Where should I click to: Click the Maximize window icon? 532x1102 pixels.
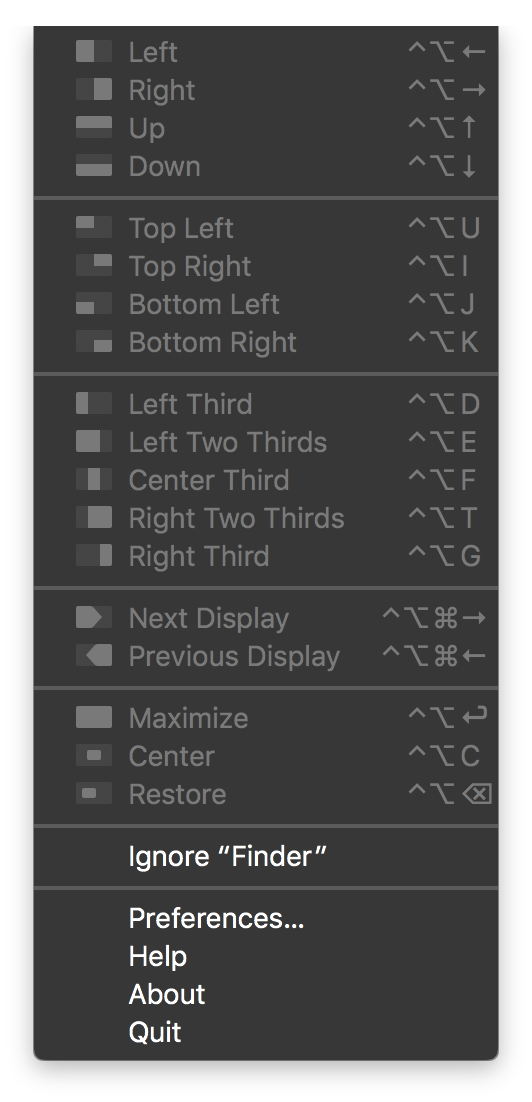tap(93, 718)
